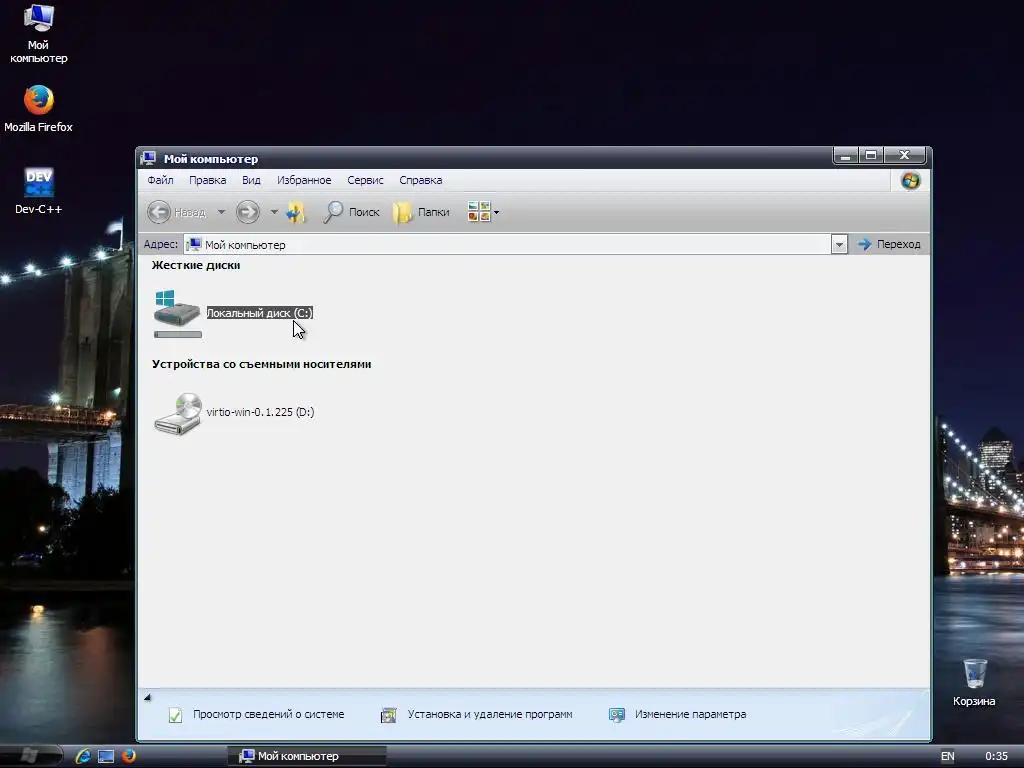
Task: Open the Правка menu
Action: (208, 180)
